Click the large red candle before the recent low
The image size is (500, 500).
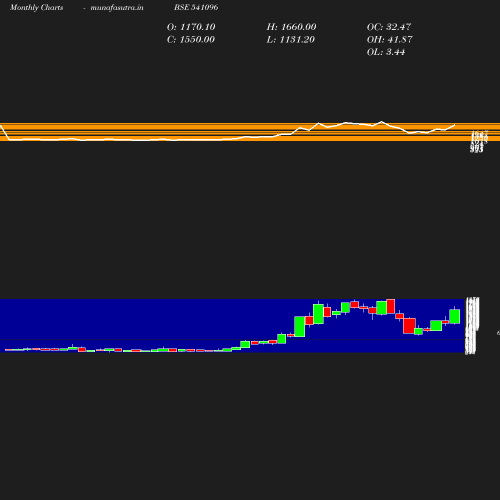tap(409, 326)
